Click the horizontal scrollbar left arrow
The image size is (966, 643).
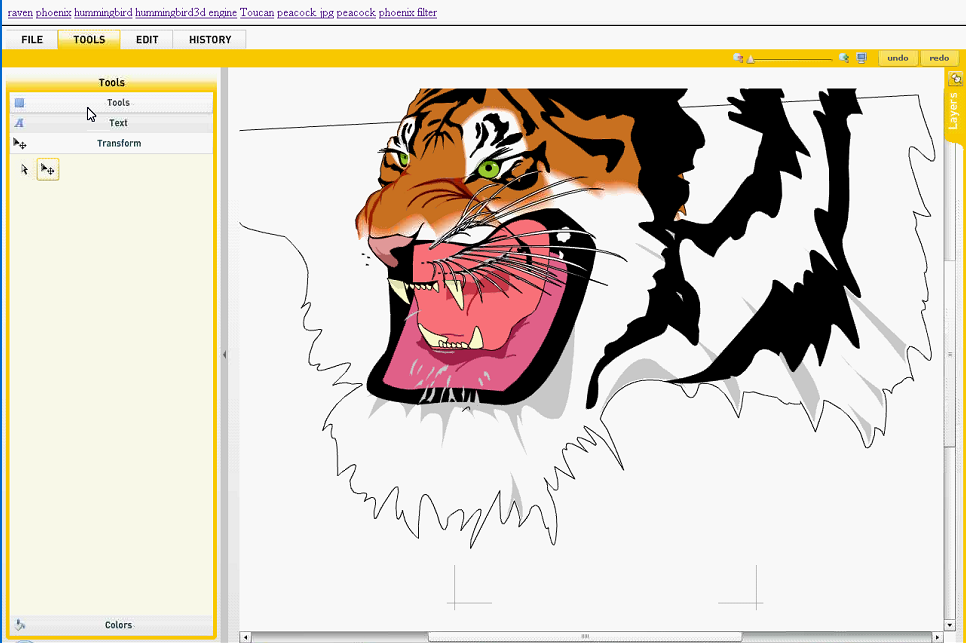pyautogui.click(x=245, y=637)
